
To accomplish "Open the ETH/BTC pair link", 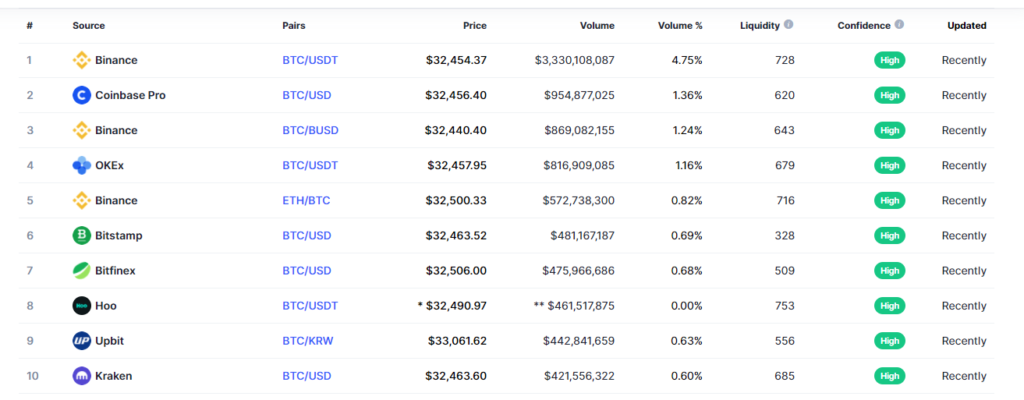I will pyautogui.click(x=306, y=200).
